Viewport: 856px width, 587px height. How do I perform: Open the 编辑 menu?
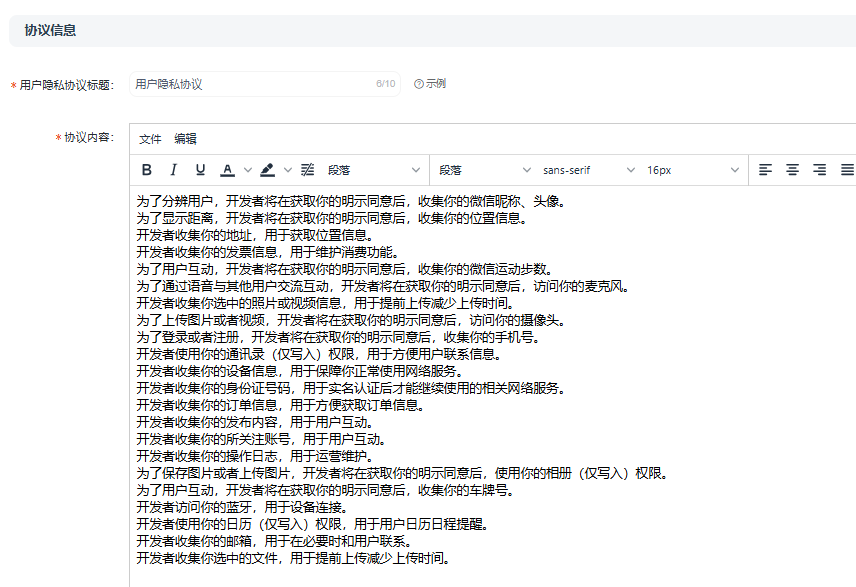pos(185,139)
